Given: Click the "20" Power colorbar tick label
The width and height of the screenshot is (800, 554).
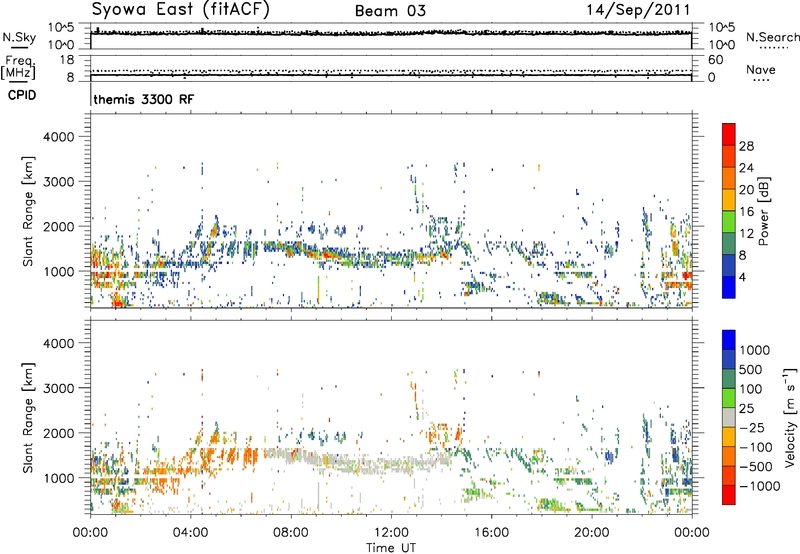Looking at the screenshot, I should click(746, 190).
